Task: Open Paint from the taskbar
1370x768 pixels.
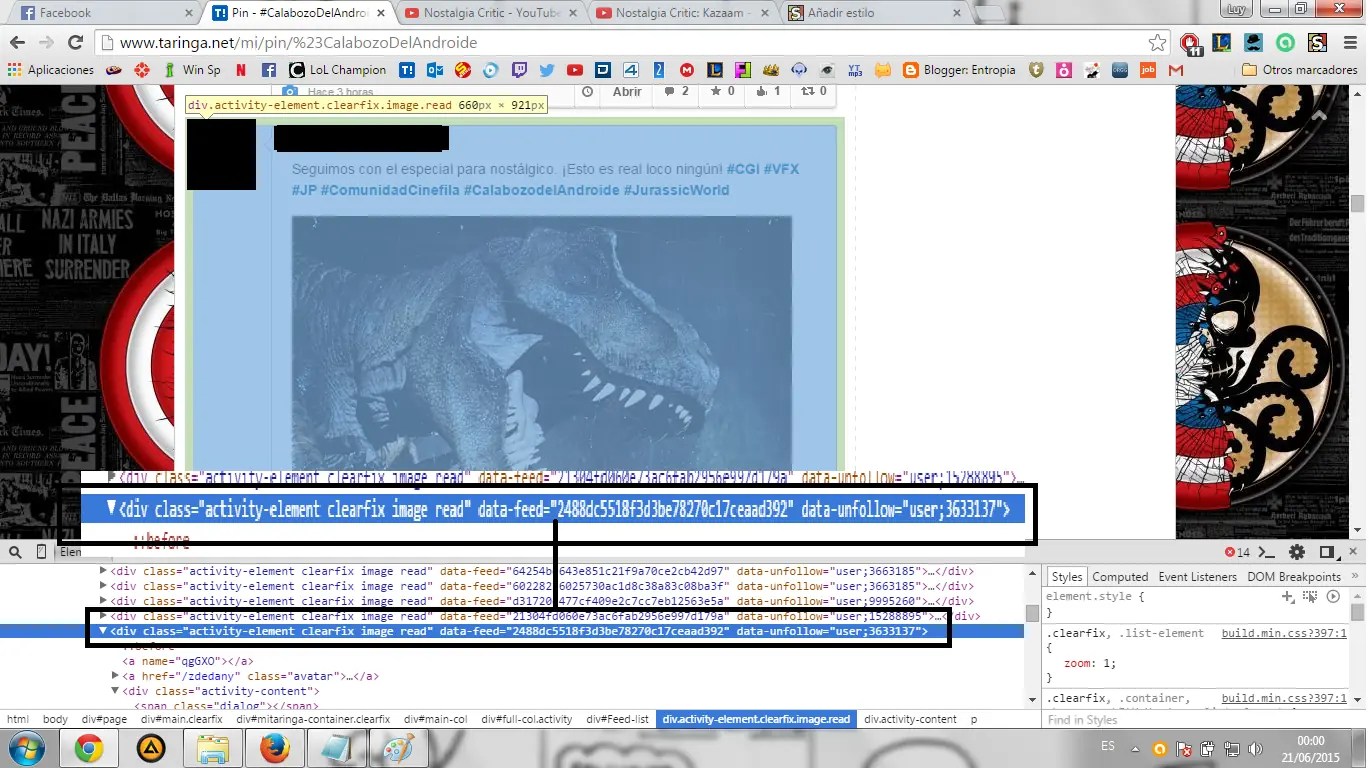Action: 398,748
